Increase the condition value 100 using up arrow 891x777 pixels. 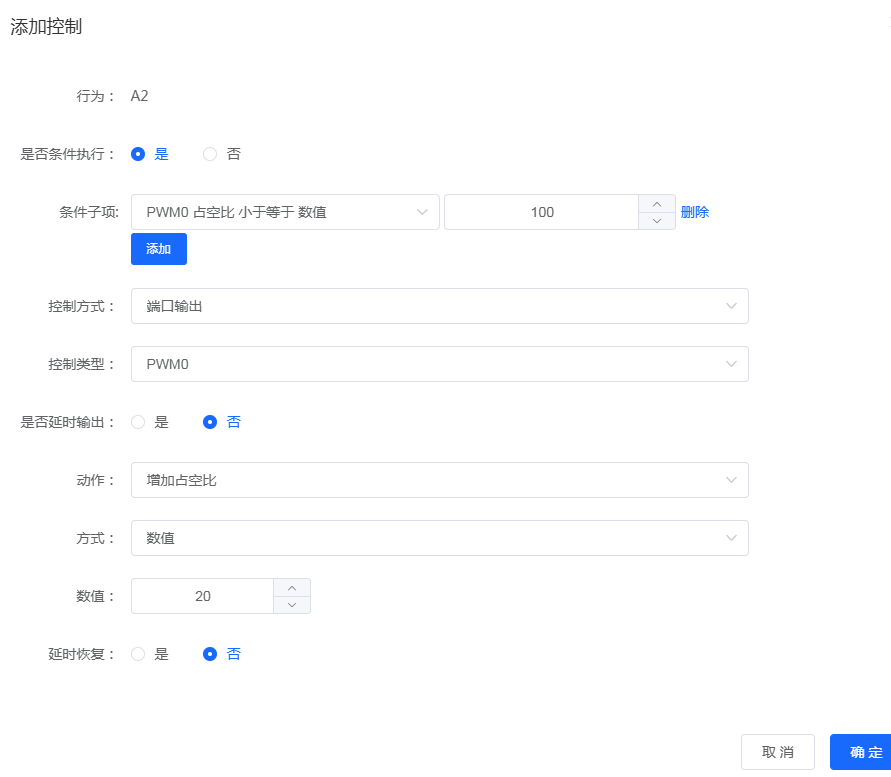click(657, 203)
